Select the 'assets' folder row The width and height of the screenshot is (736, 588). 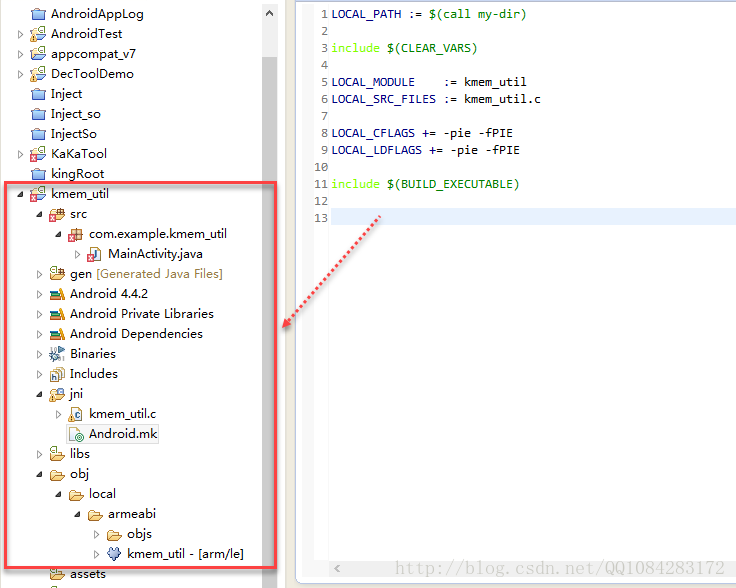[88, 574]
